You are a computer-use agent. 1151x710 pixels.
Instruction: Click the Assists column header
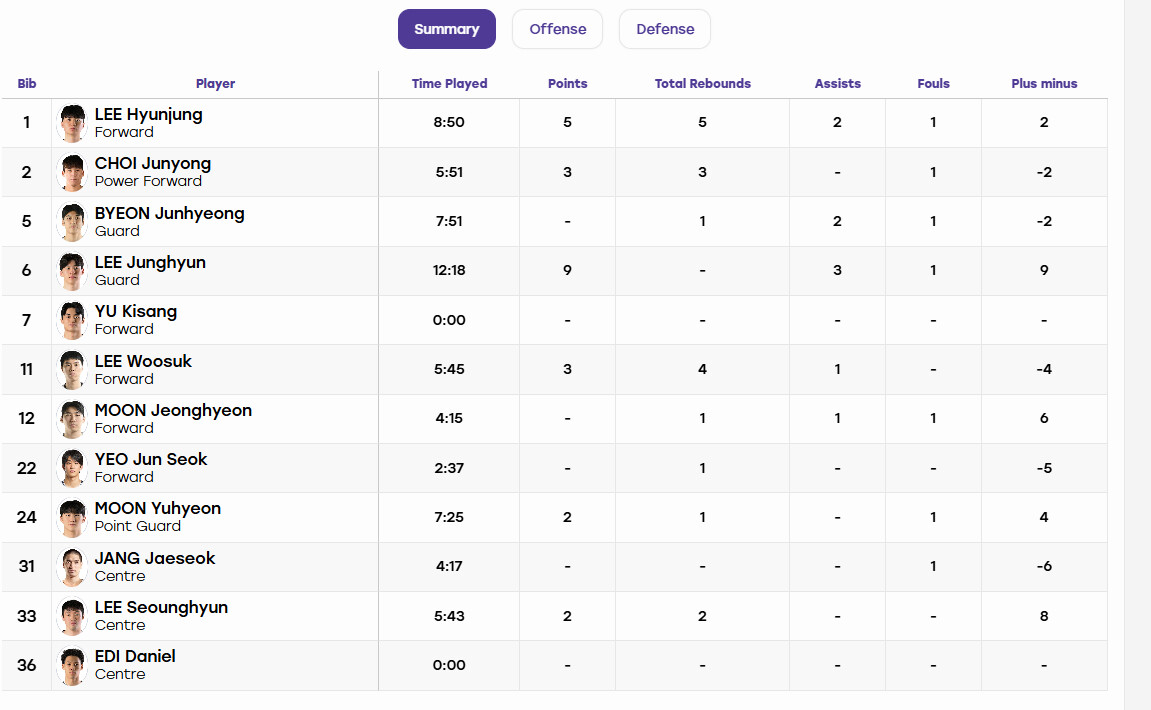(838, 84)
